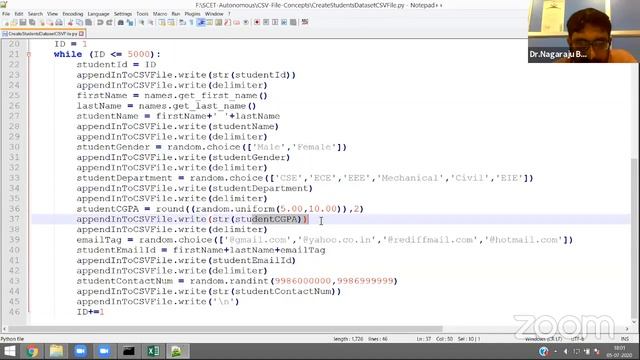
Task: Click the Copy toolbar icon
Action: pos(79,22)
